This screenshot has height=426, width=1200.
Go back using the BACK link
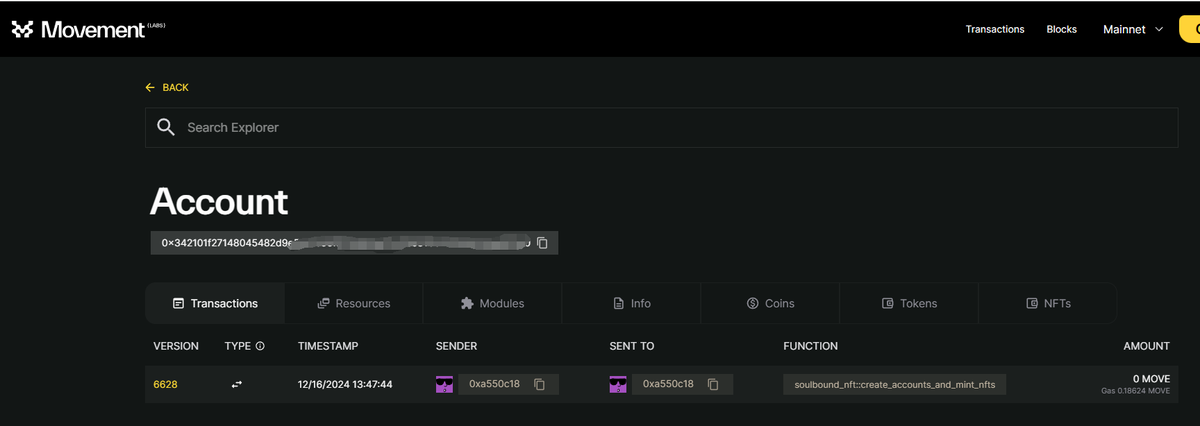point(167,87)
